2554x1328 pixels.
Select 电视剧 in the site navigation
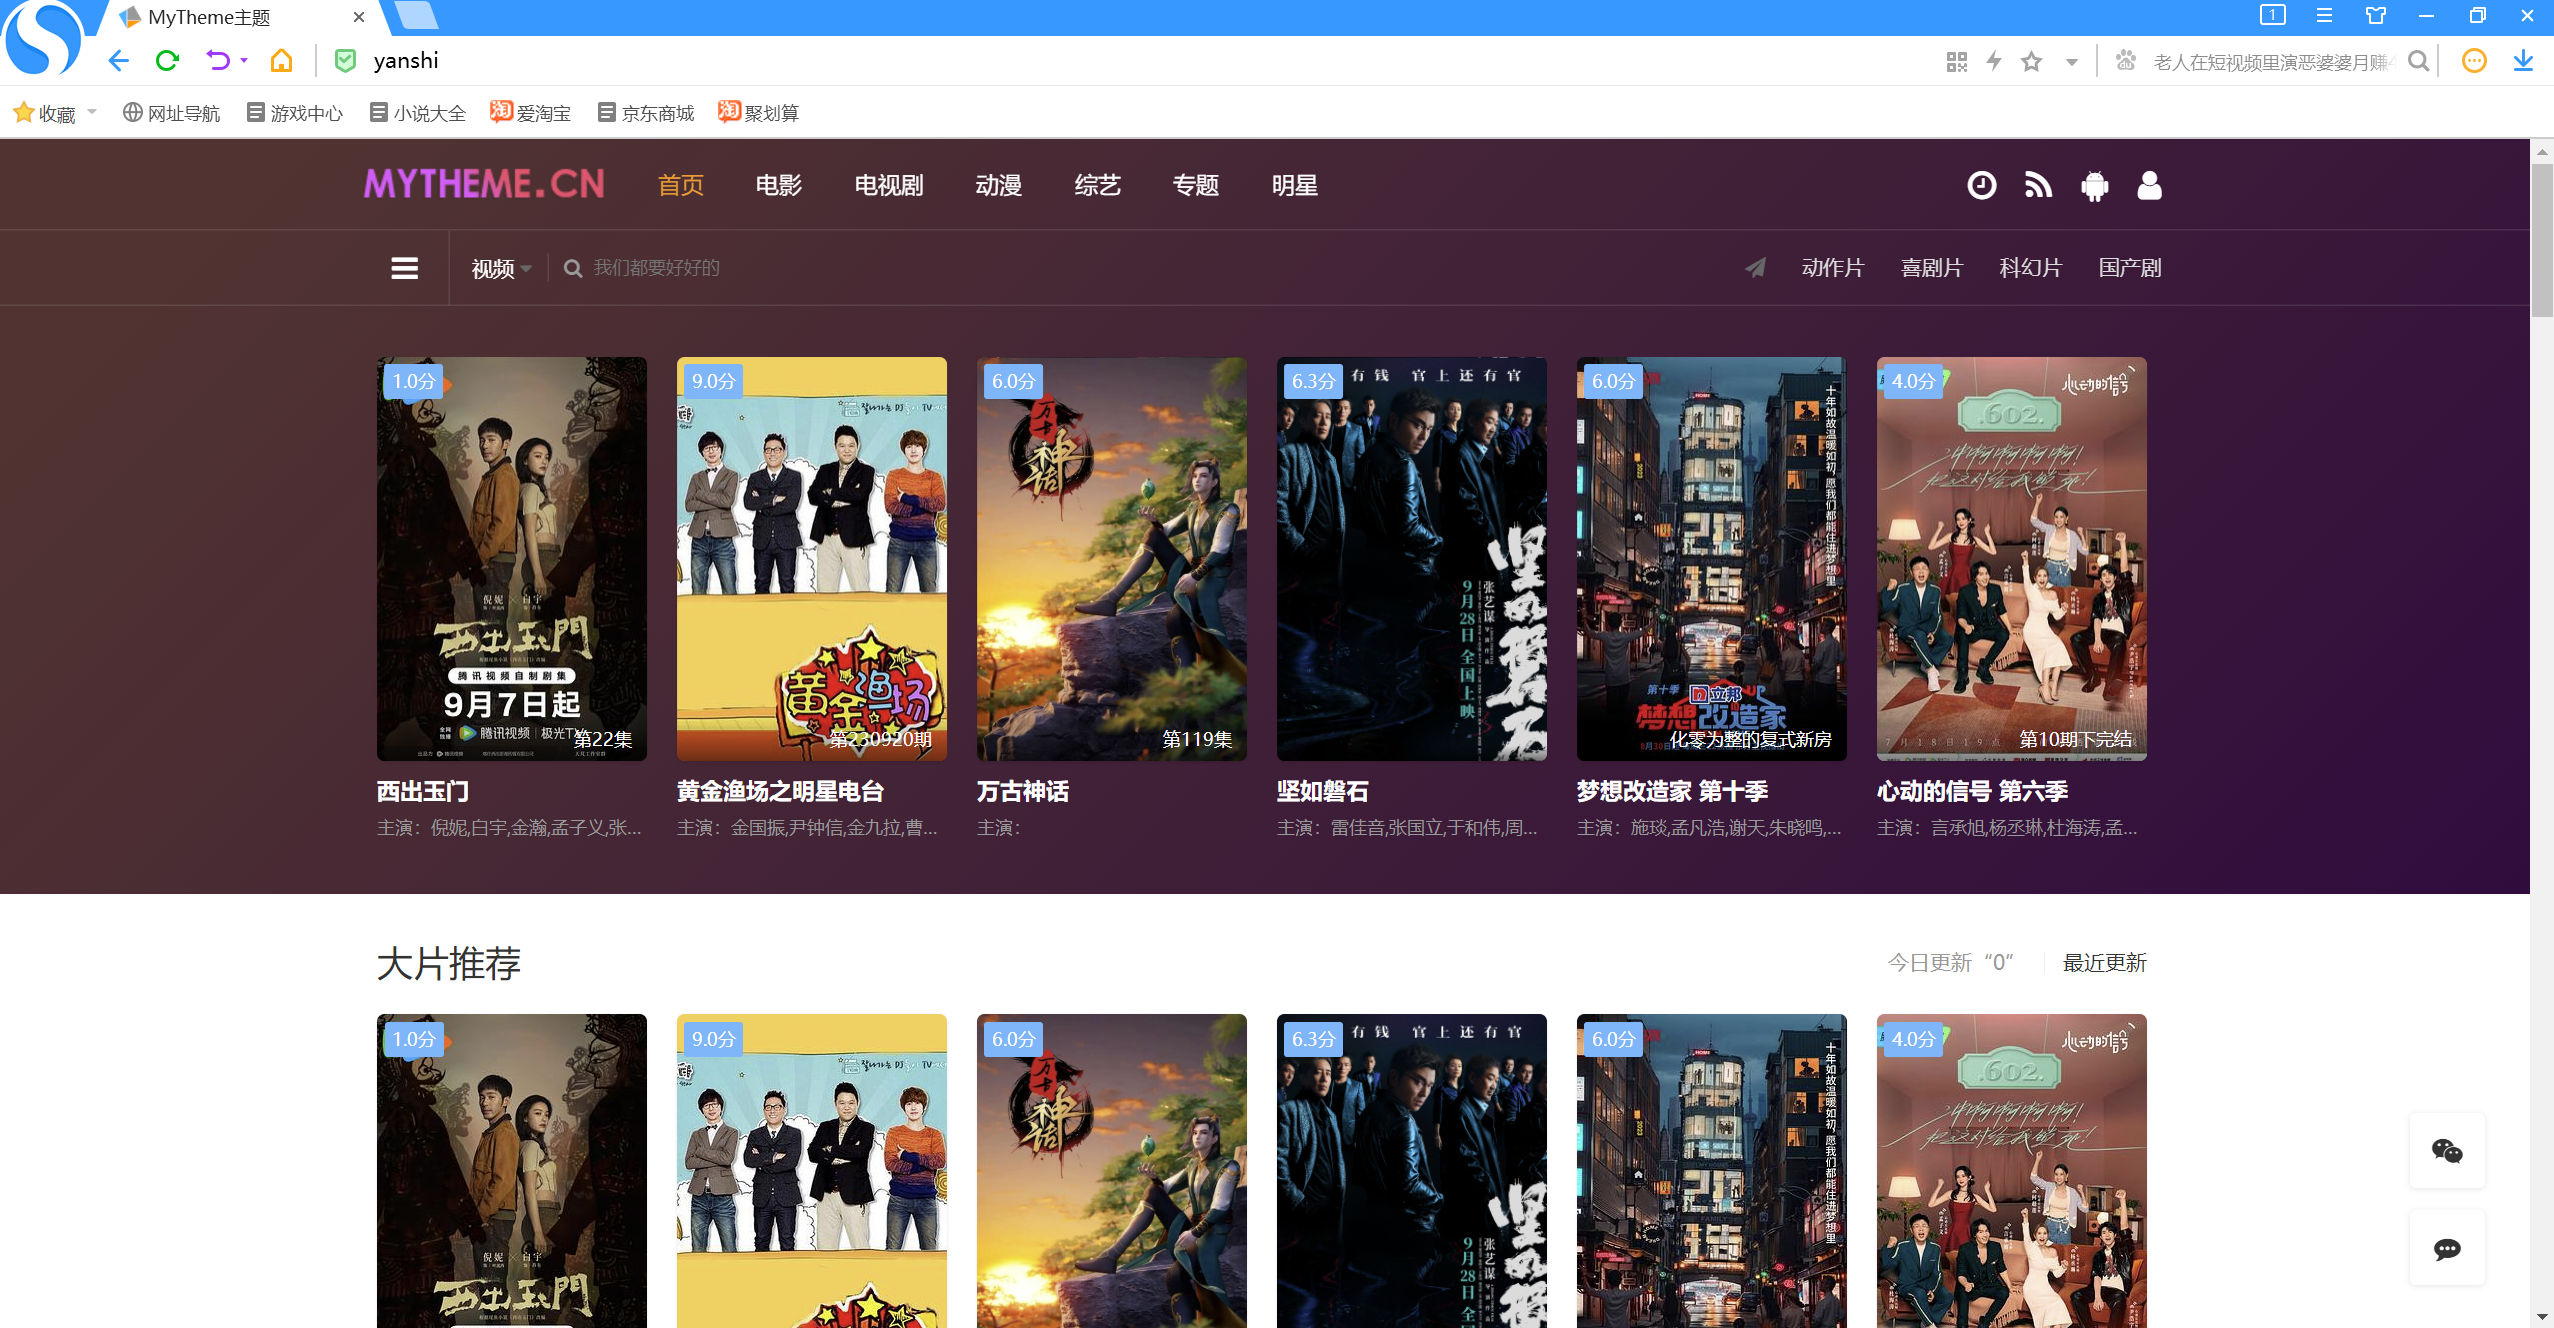(x=889, y=185)
